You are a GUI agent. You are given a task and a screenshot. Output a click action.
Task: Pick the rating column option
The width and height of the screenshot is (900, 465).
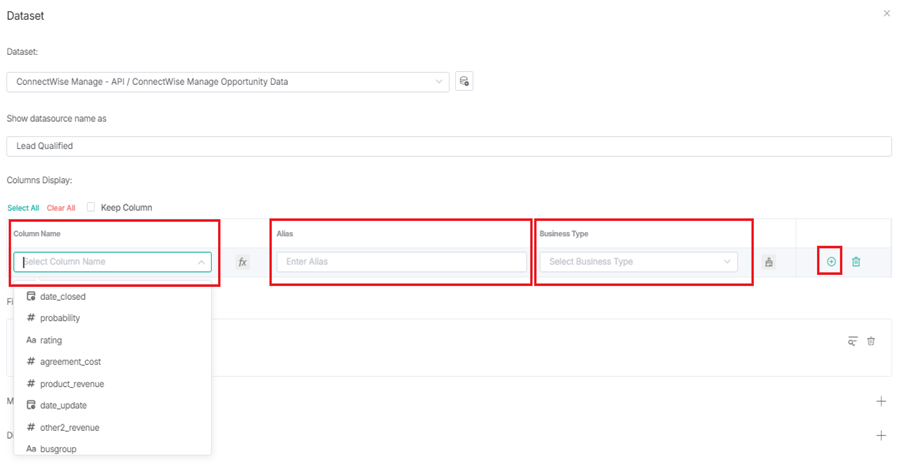click(x=51, y=340)
